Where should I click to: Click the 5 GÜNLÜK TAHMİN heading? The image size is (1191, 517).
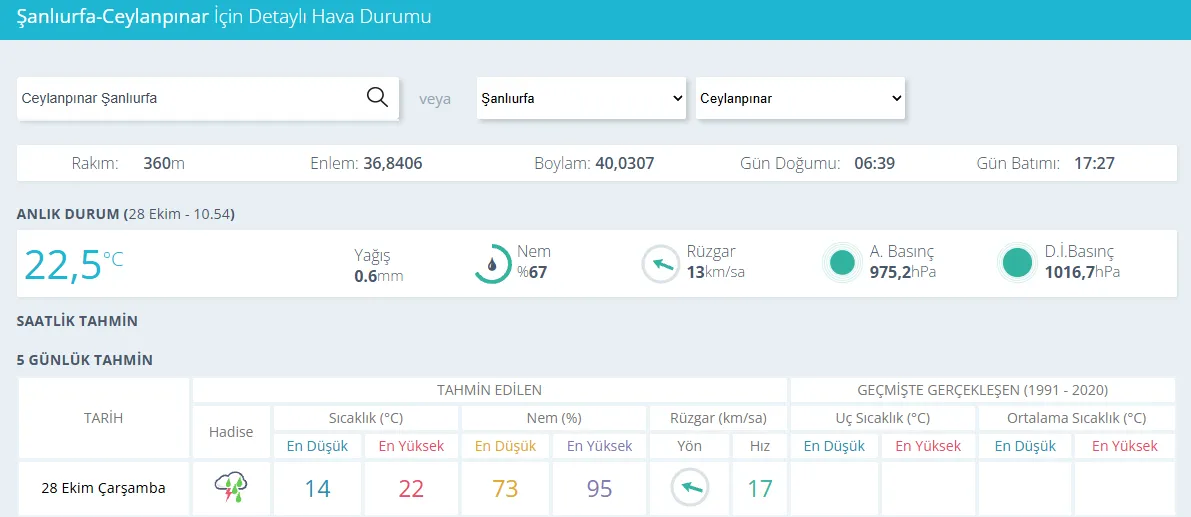click(84, 360)
